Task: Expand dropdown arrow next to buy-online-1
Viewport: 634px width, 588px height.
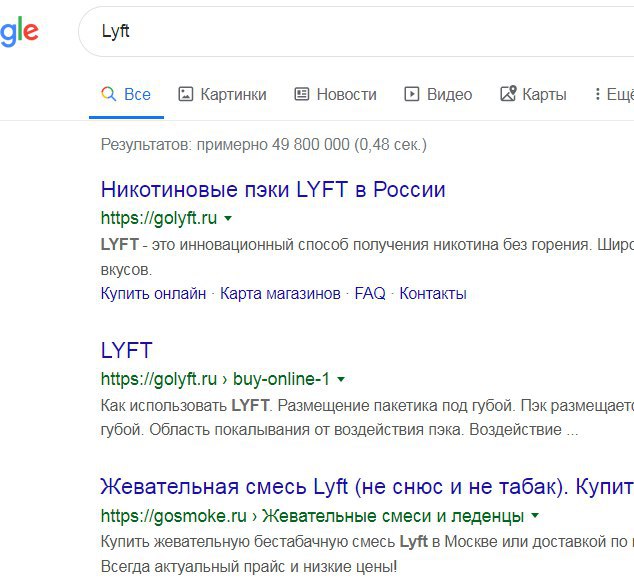Action: pos(341,379)
